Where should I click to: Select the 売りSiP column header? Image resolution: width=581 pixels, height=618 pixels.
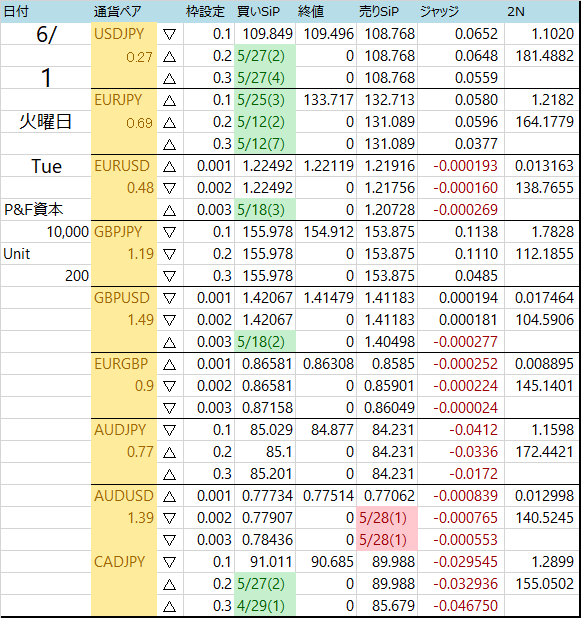click(x=387, y=11)
